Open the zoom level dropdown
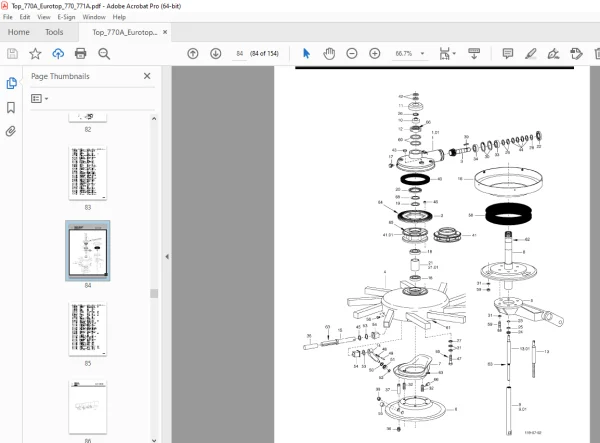The width and height of the screenshot is (600, 443). (x=422, y=54)
